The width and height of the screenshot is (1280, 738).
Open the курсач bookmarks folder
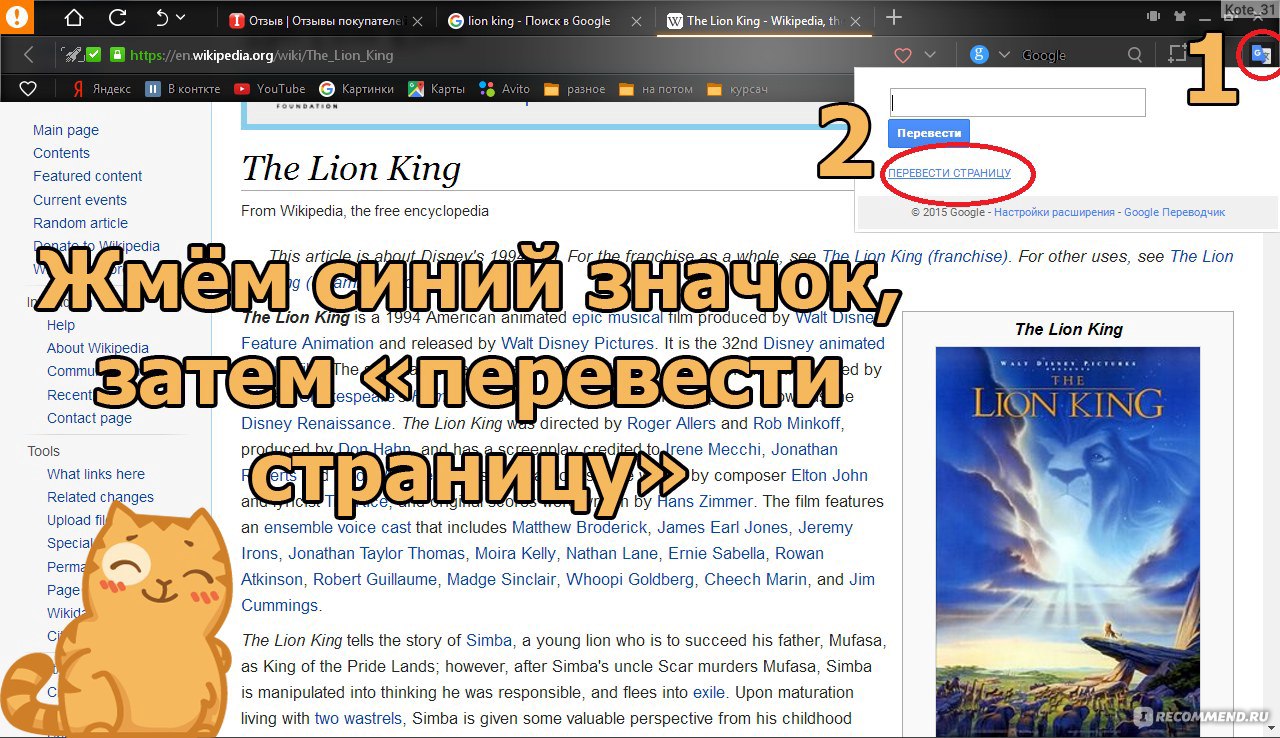pos(736,89)
